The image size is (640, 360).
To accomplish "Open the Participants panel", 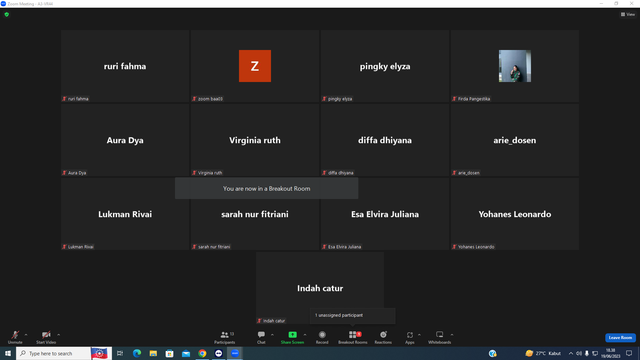I will [x=224, y=337].
